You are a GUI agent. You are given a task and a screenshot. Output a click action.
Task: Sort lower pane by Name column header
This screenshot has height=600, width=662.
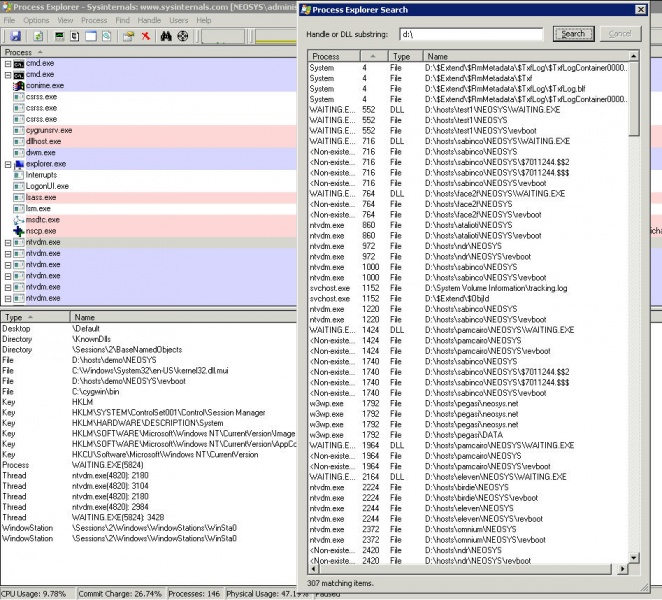click(183, 317)
